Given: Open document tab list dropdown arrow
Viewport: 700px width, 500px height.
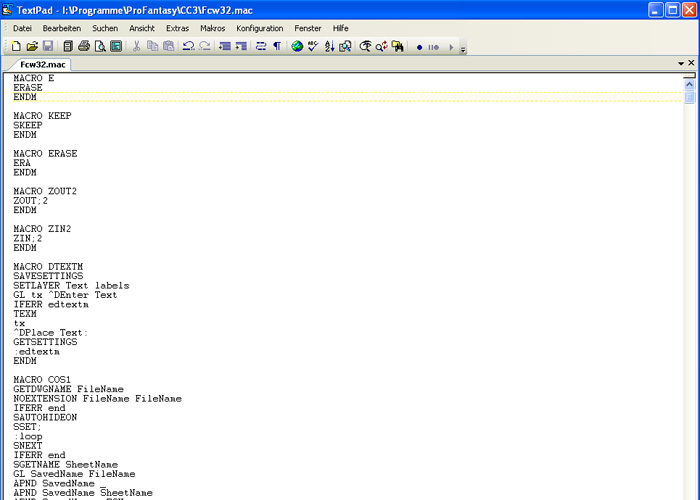Looking at the screenshot, I should point(681,63).
